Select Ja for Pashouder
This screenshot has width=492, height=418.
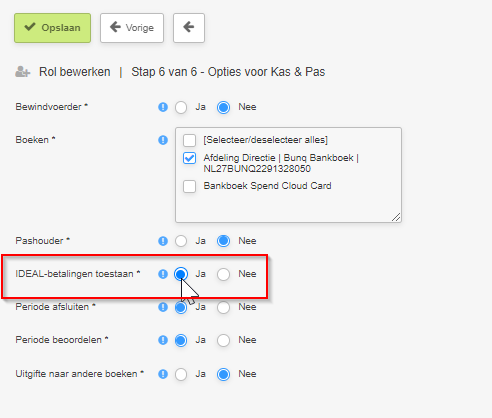pyautogui.click(x=181, y=241)
